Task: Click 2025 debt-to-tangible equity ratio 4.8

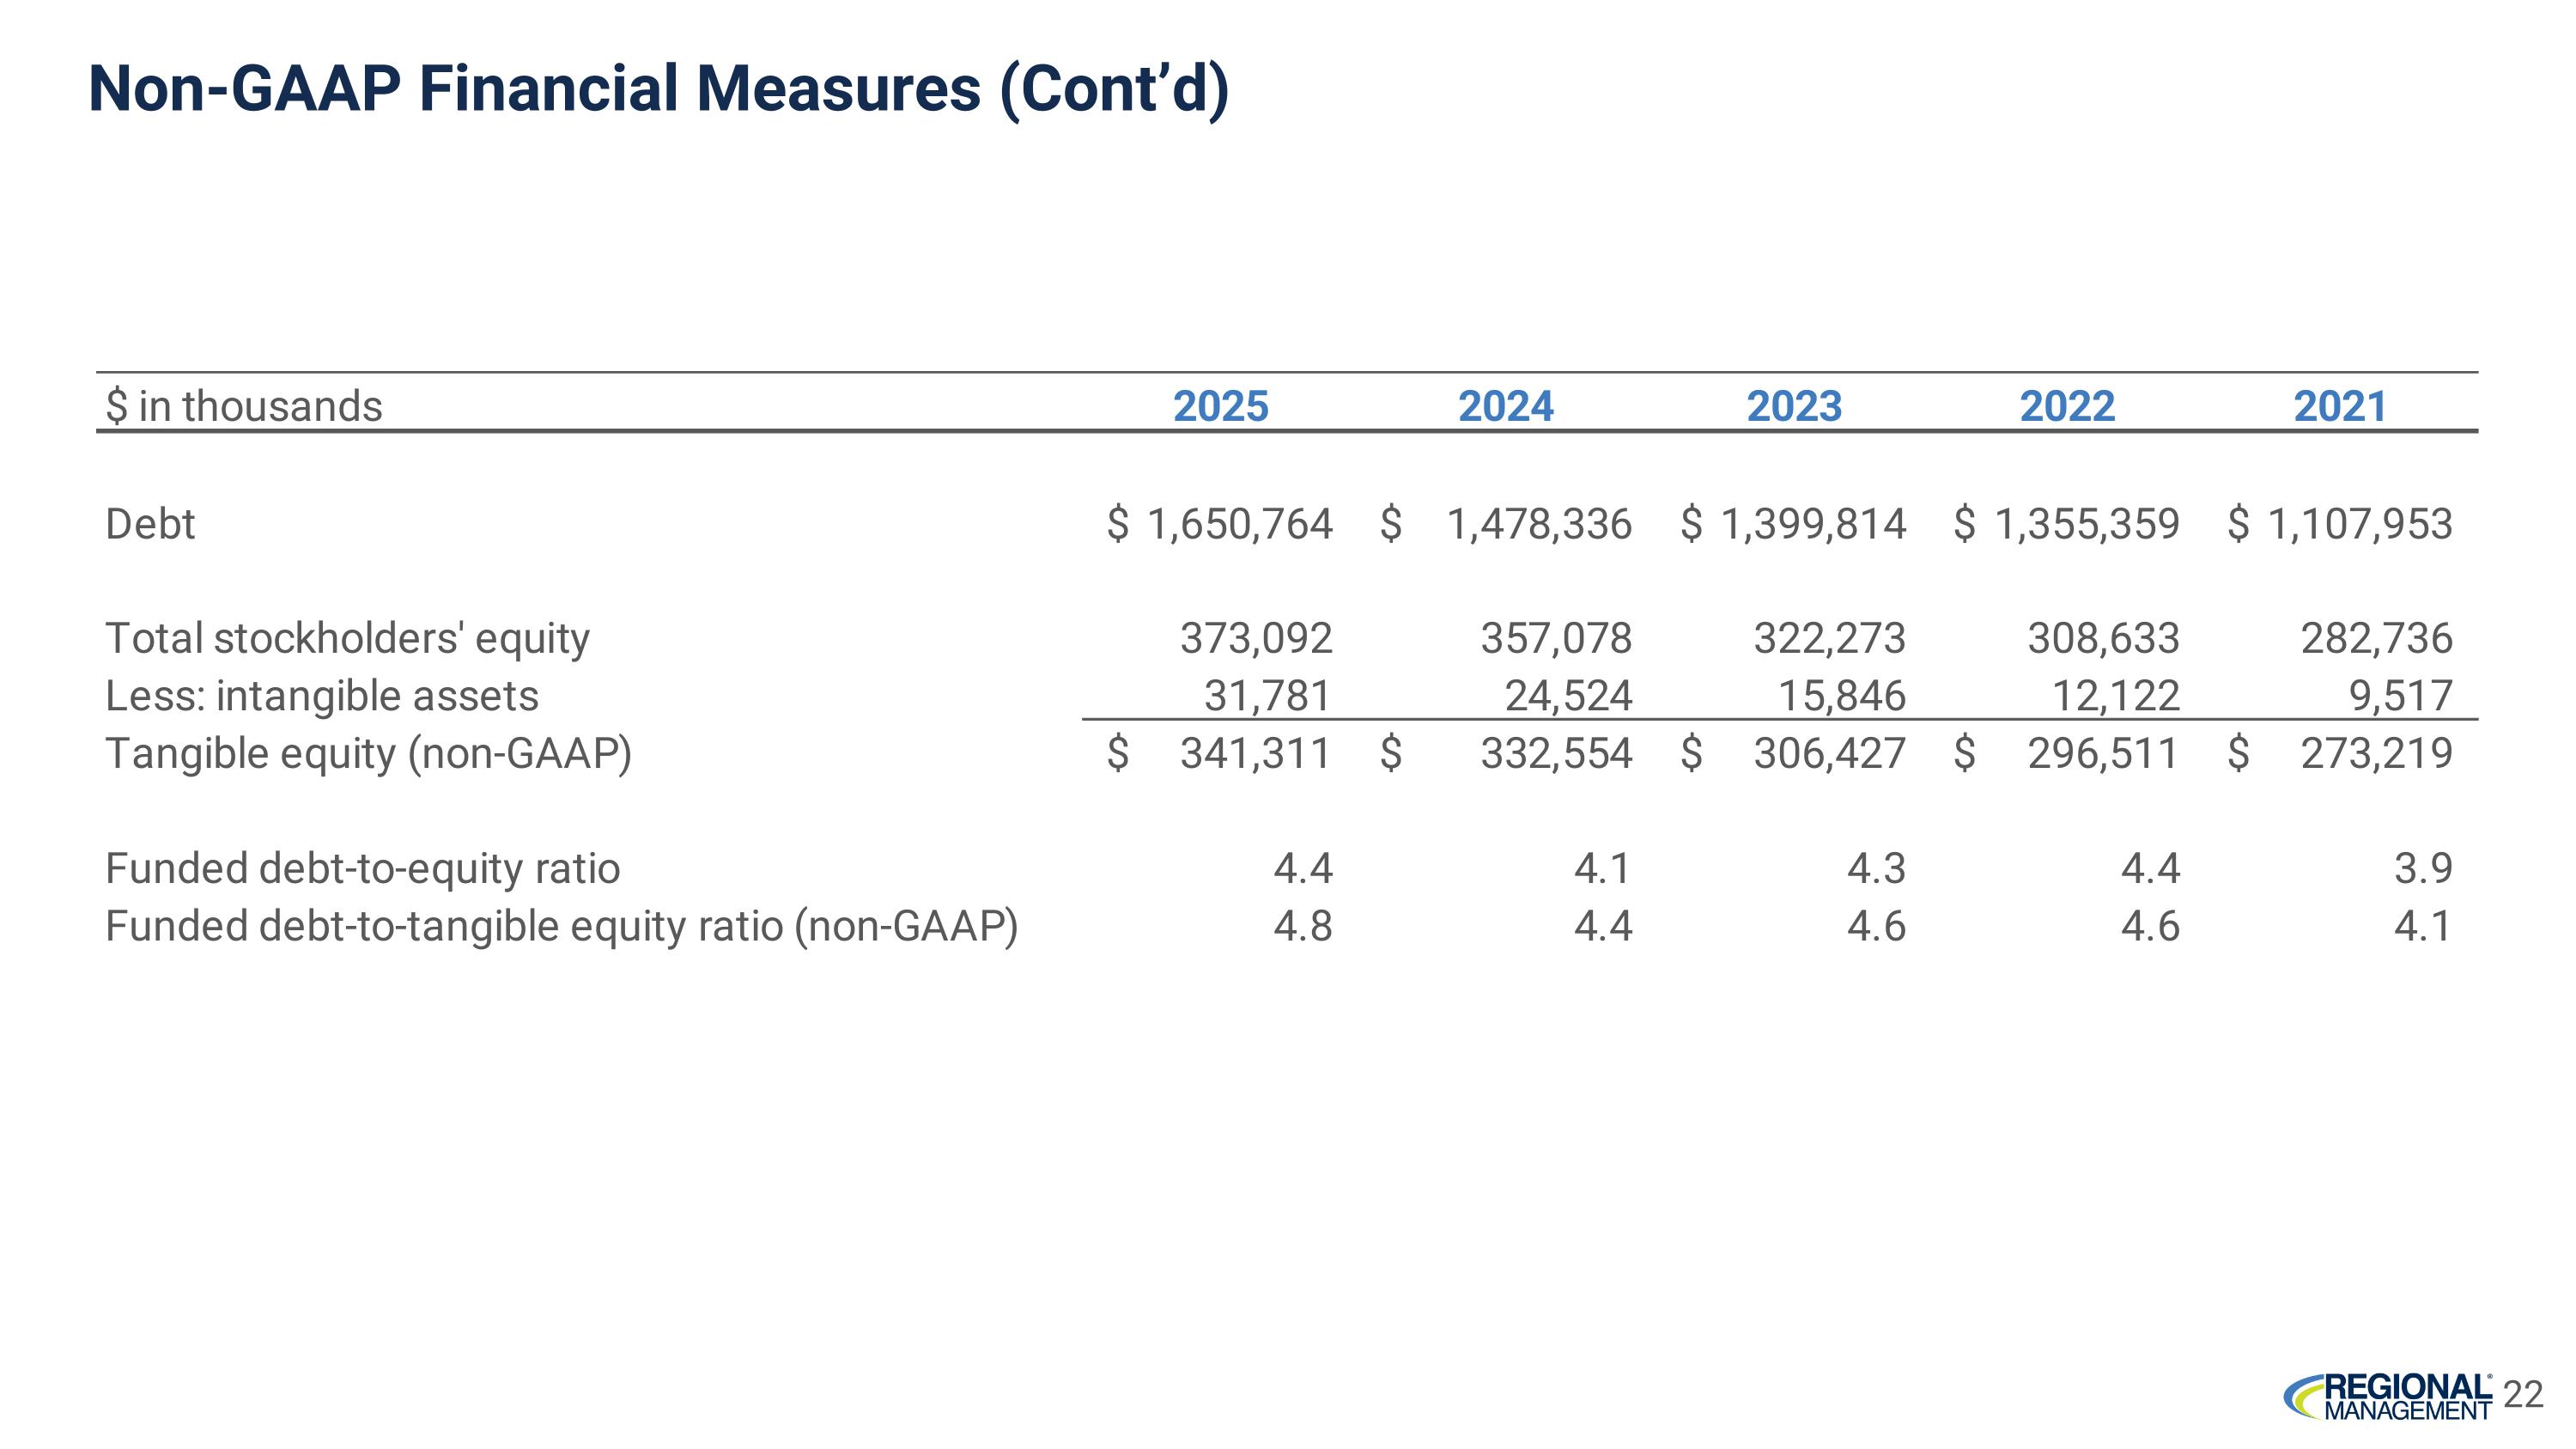Action: coord(1302,926)
